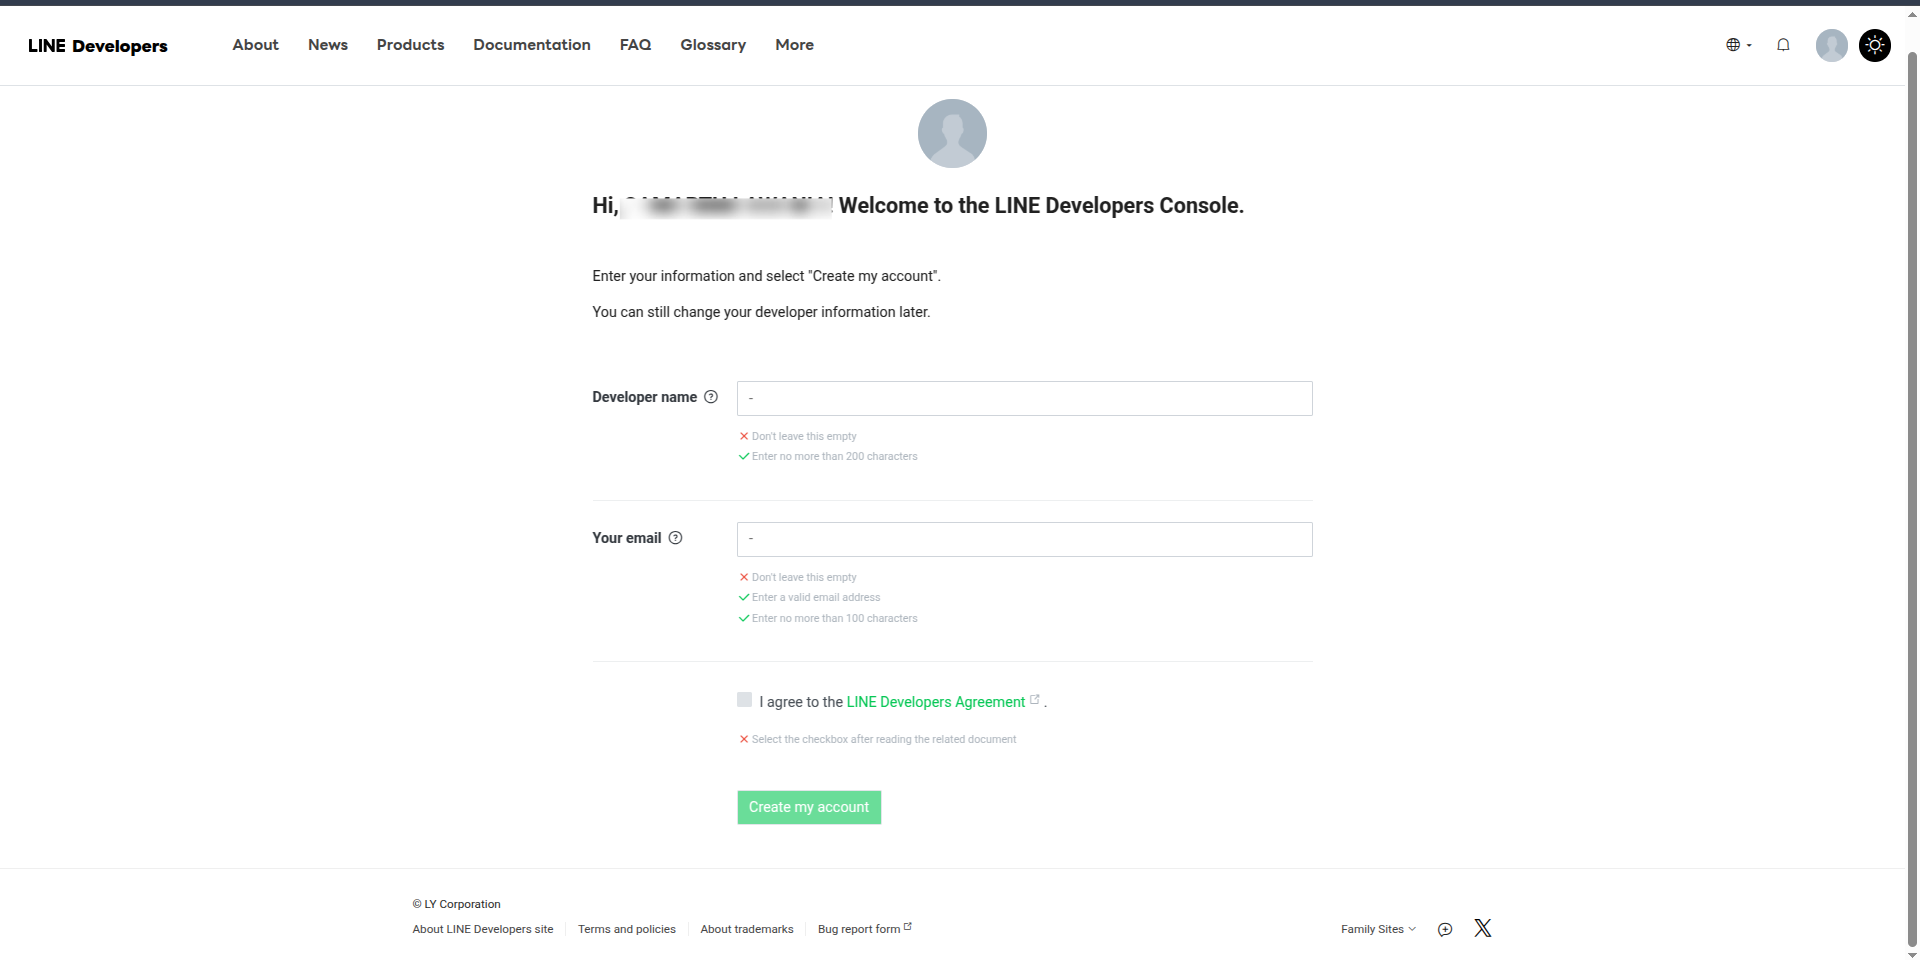Open the user avatar in header
The image size is (1920, 960).
1832,45
